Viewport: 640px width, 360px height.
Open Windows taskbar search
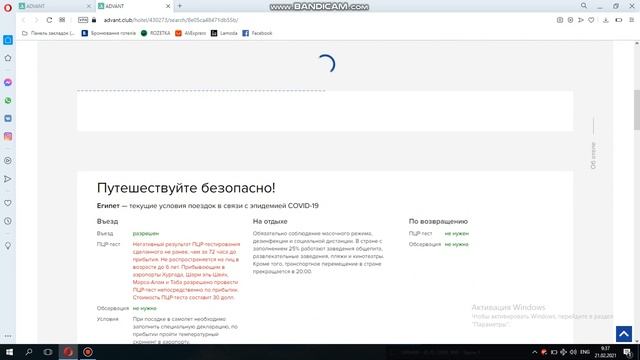click(29, 352)
